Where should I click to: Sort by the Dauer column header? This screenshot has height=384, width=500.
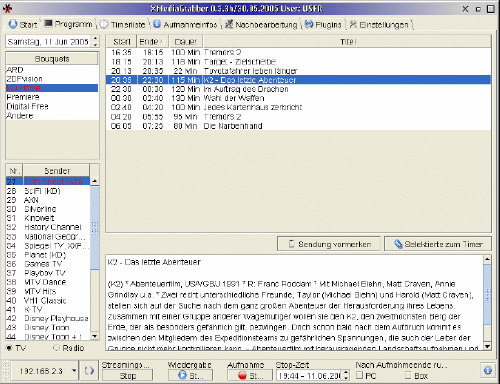tap(186, 42)
